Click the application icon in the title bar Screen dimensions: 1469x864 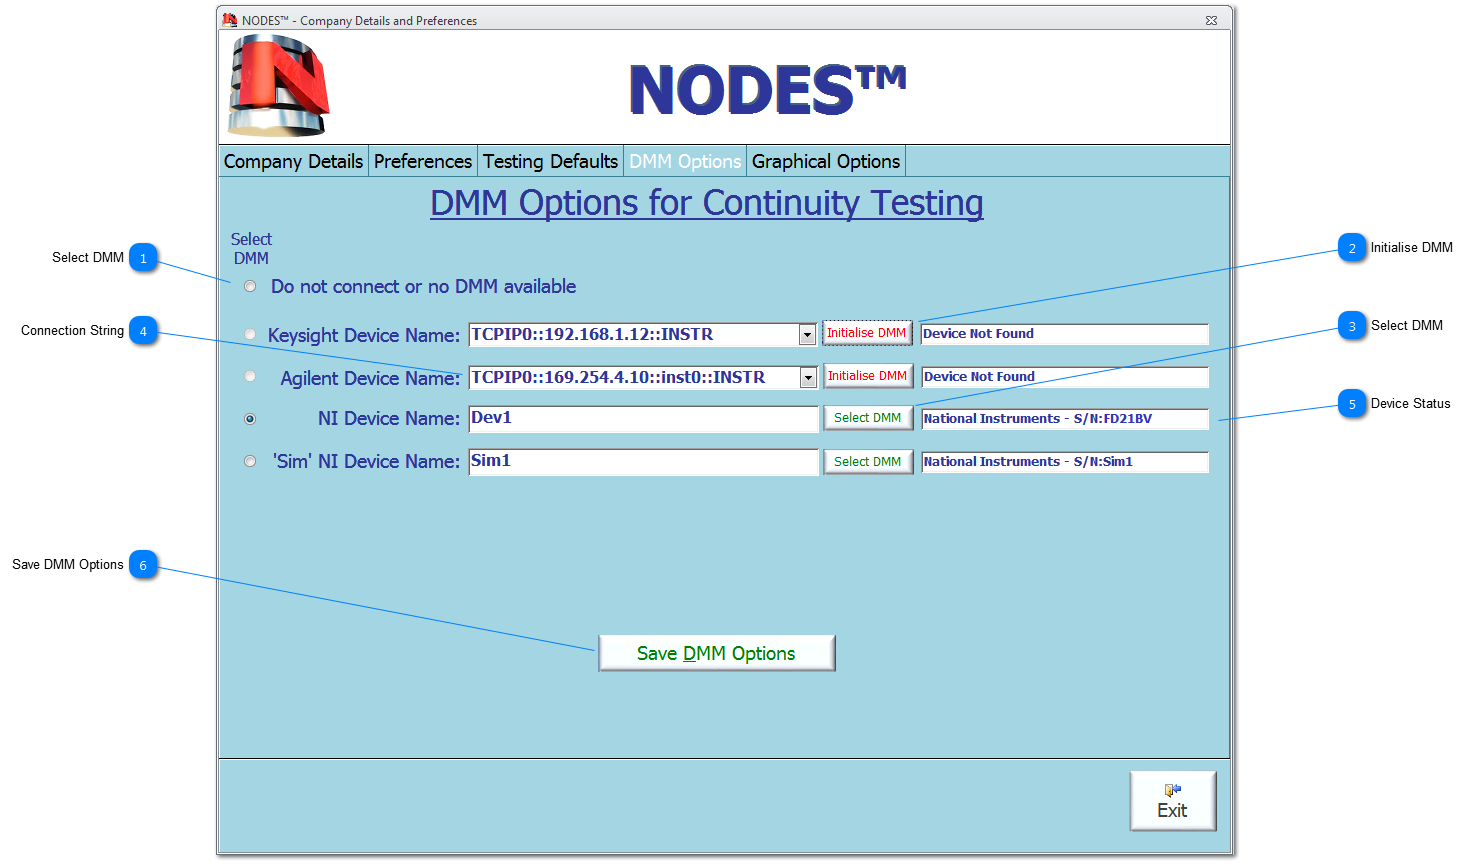point(232,20)
